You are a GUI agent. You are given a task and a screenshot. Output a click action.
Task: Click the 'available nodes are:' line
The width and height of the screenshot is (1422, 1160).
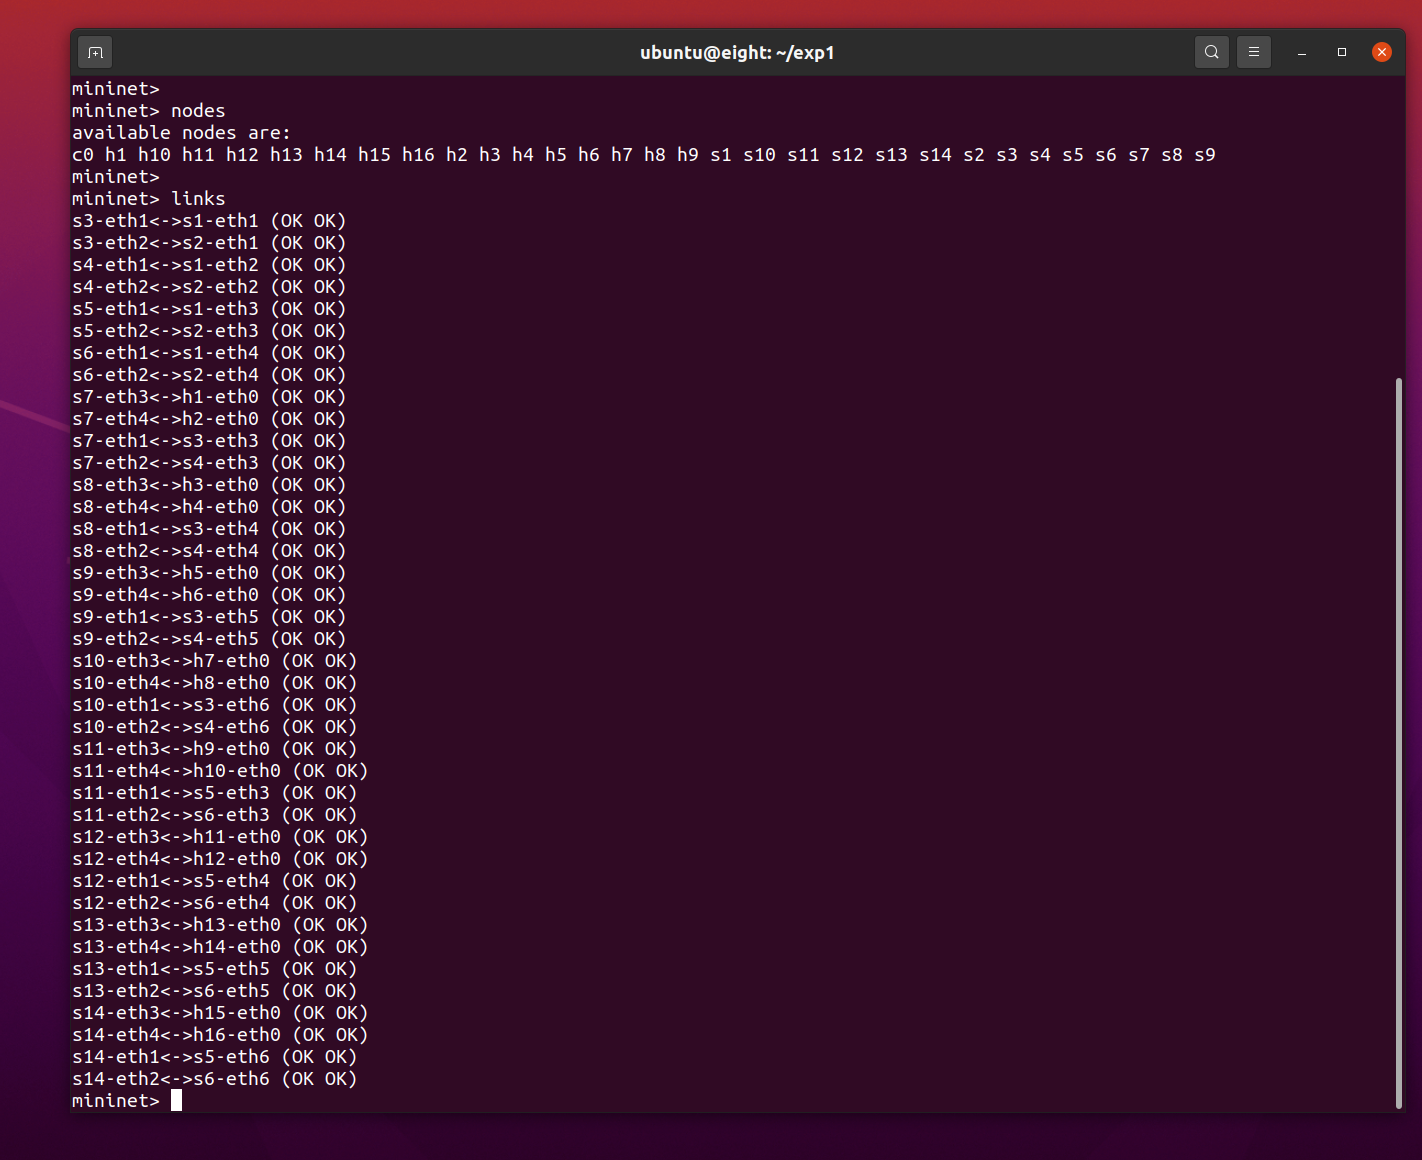(x=181, y=133)
